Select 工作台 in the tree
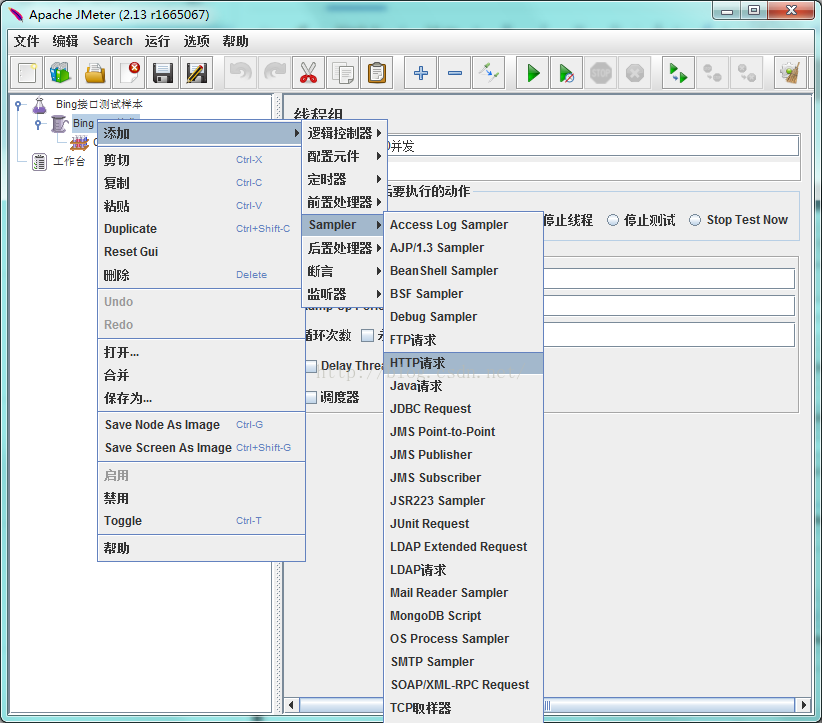The height and width of the screenshot is (723, 822). tap(69, 161)
